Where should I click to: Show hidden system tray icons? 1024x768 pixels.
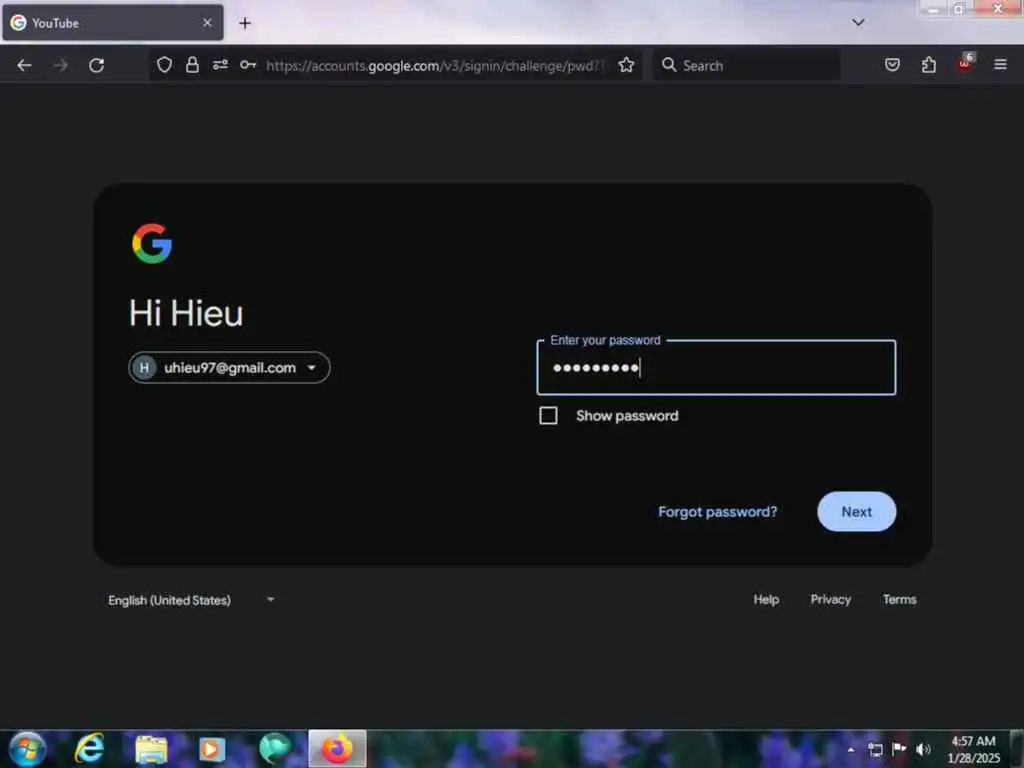click(851, 750)
